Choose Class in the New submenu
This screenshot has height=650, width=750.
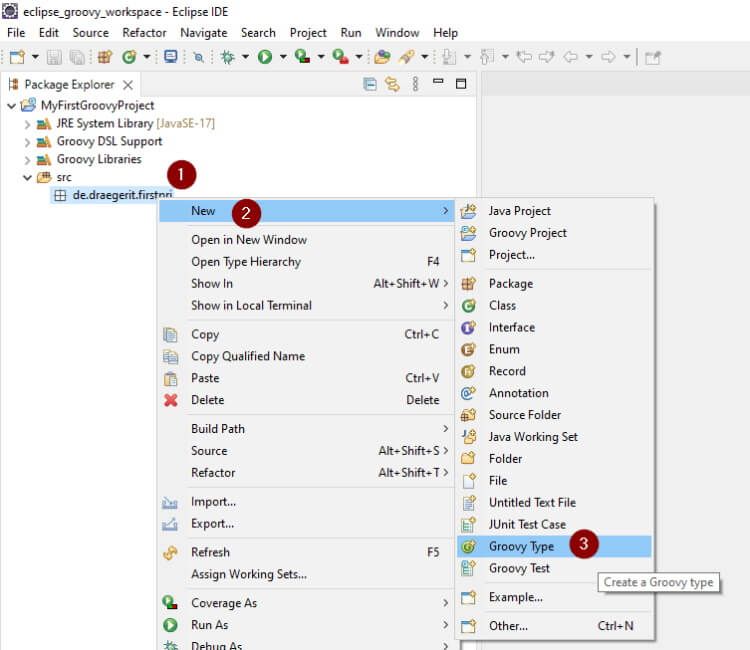(x=502, y=306)
